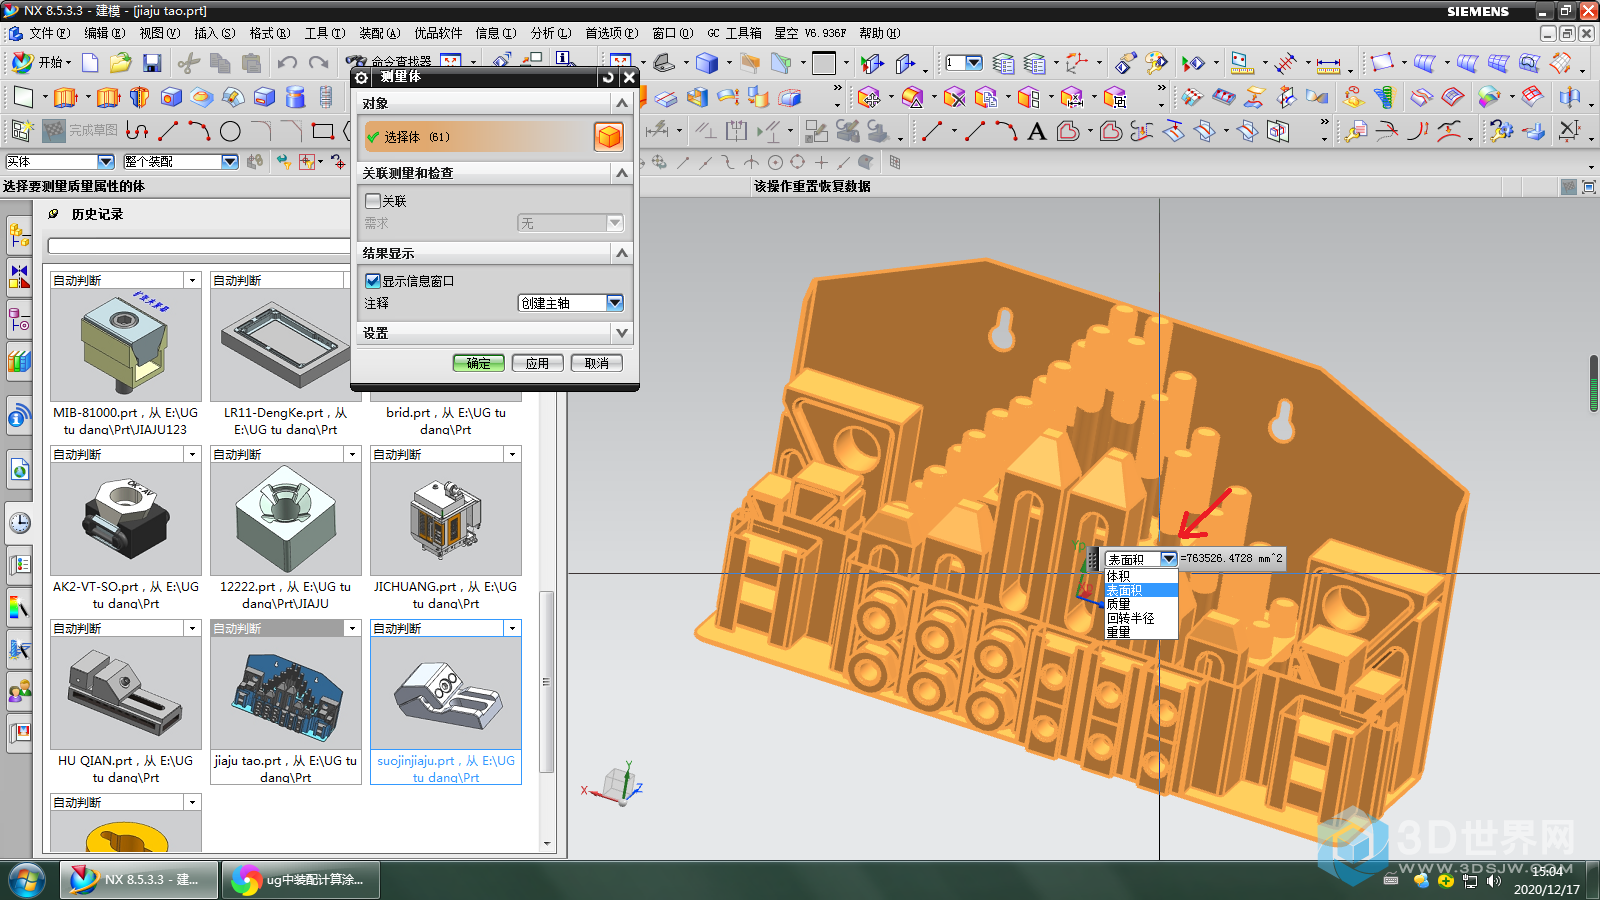Click the 取消 Cancel button
1600x900 pixels.
pos(596,363)
